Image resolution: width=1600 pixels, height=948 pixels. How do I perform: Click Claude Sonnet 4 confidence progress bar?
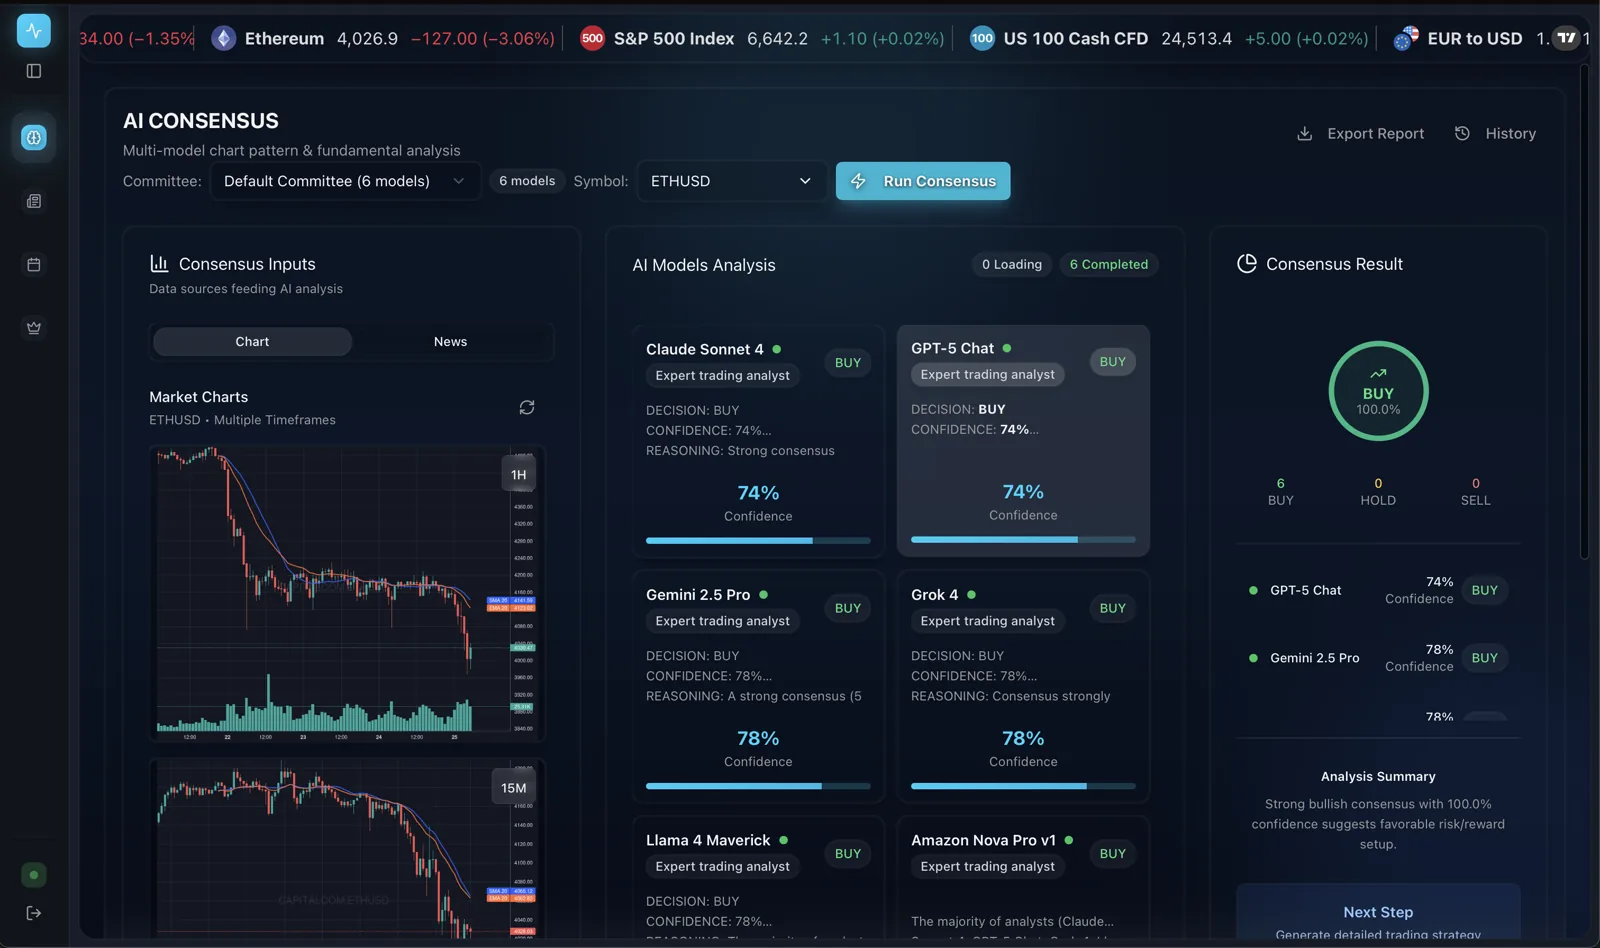point(758,541)
